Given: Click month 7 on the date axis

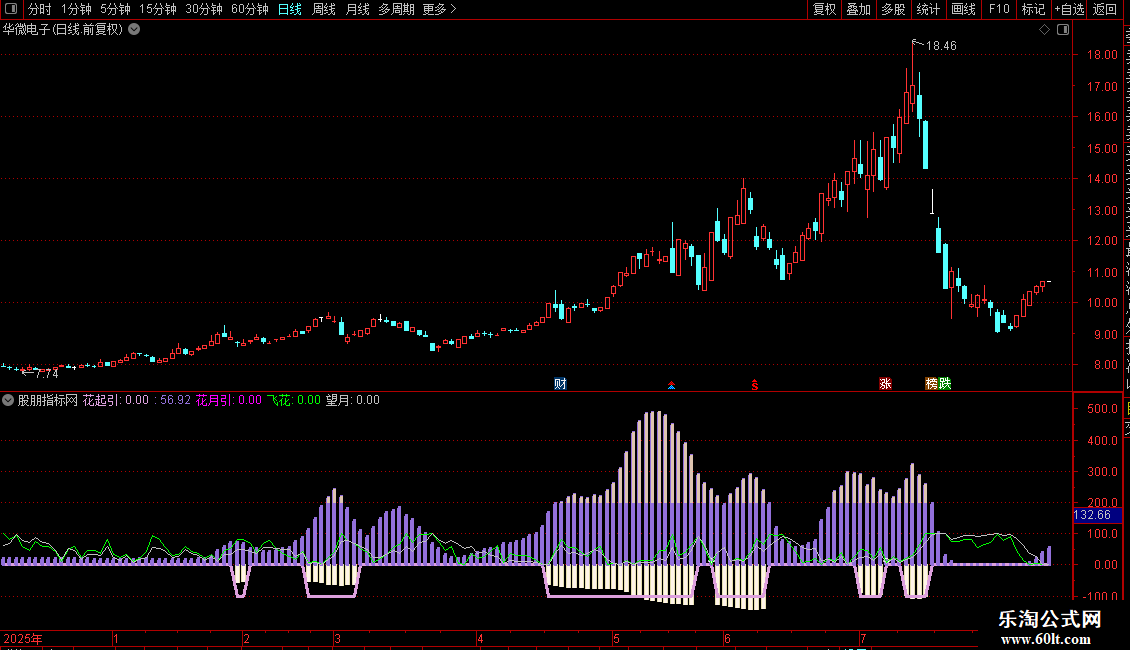Looking at the screenshot, I should click(x=863, y=638).
